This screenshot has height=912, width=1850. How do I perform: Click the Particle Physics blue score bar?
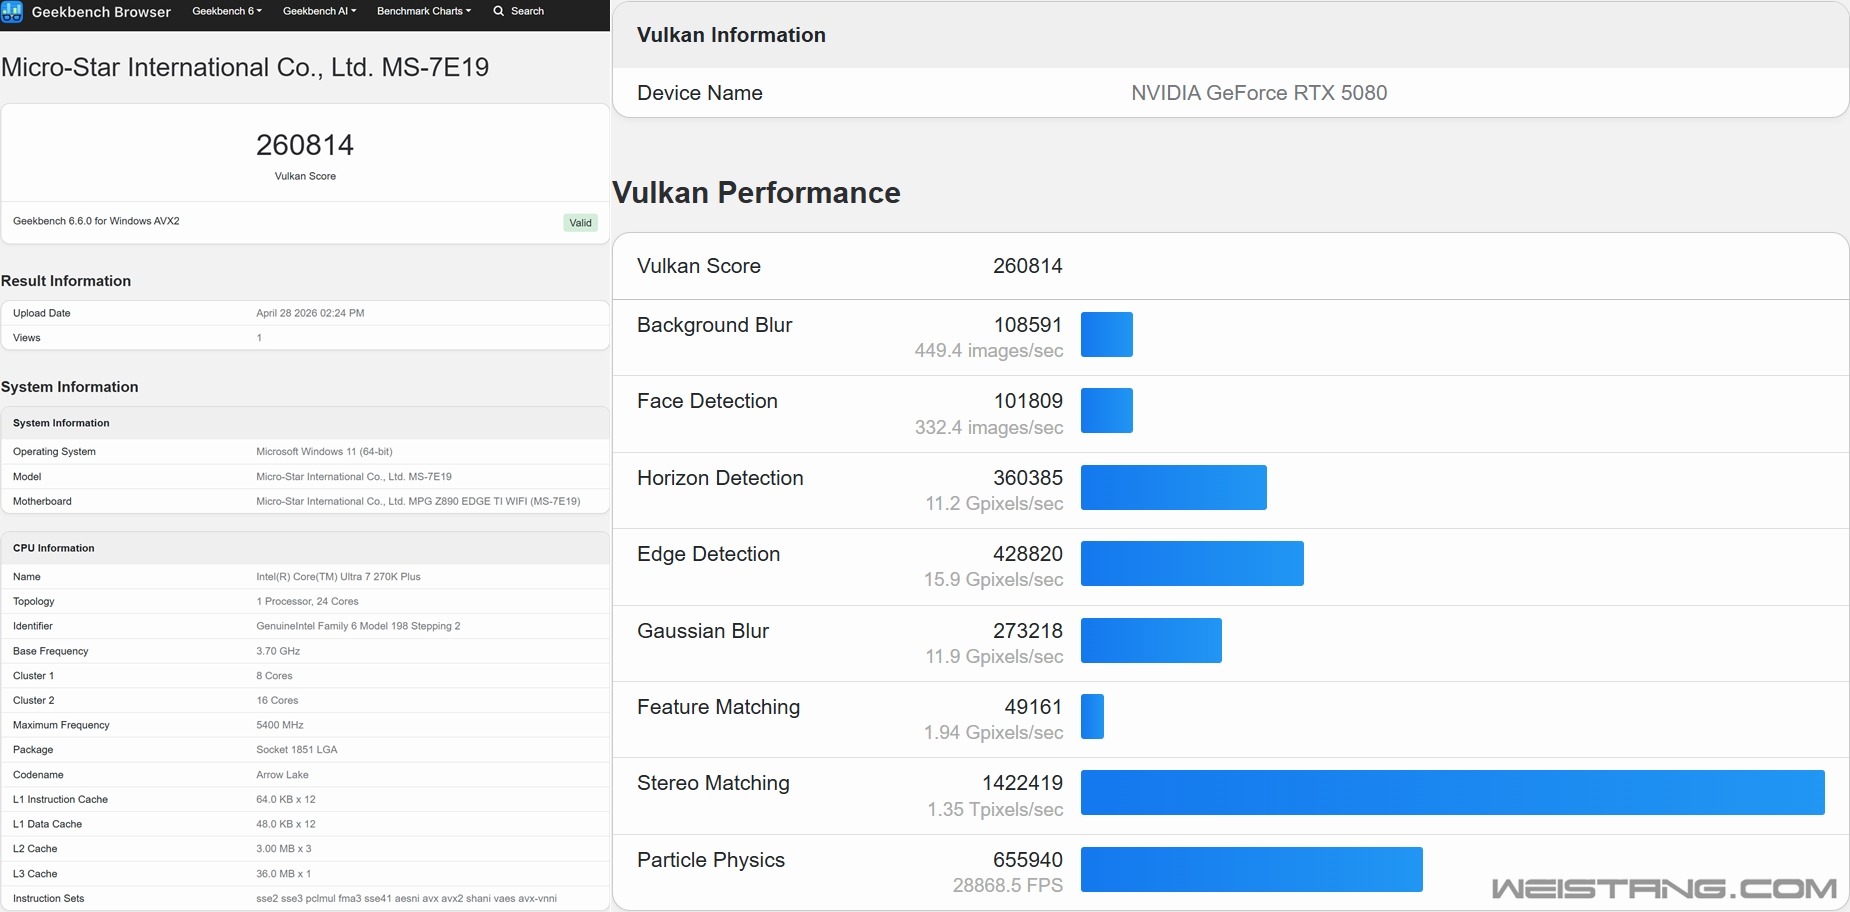[1252, 869]
